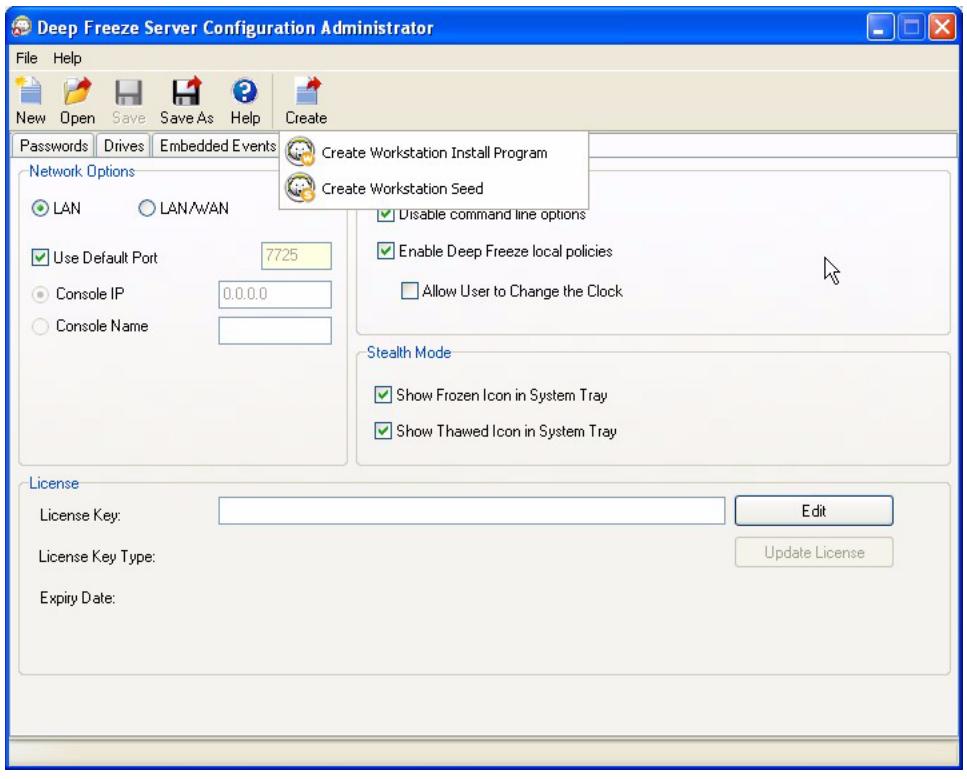Select the LAN radio button
Image resolution: width=967 pixels, height=779 pixels.
tap(40, 208)
